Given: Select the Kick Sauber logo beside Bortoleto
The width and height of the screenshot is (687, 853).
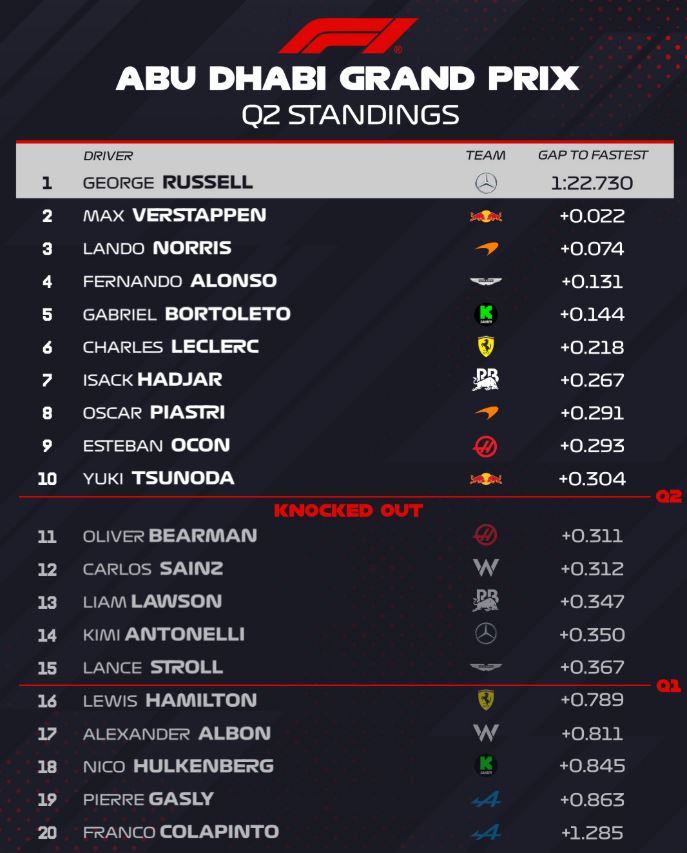Looking at the screenshot, I should 486,315.
